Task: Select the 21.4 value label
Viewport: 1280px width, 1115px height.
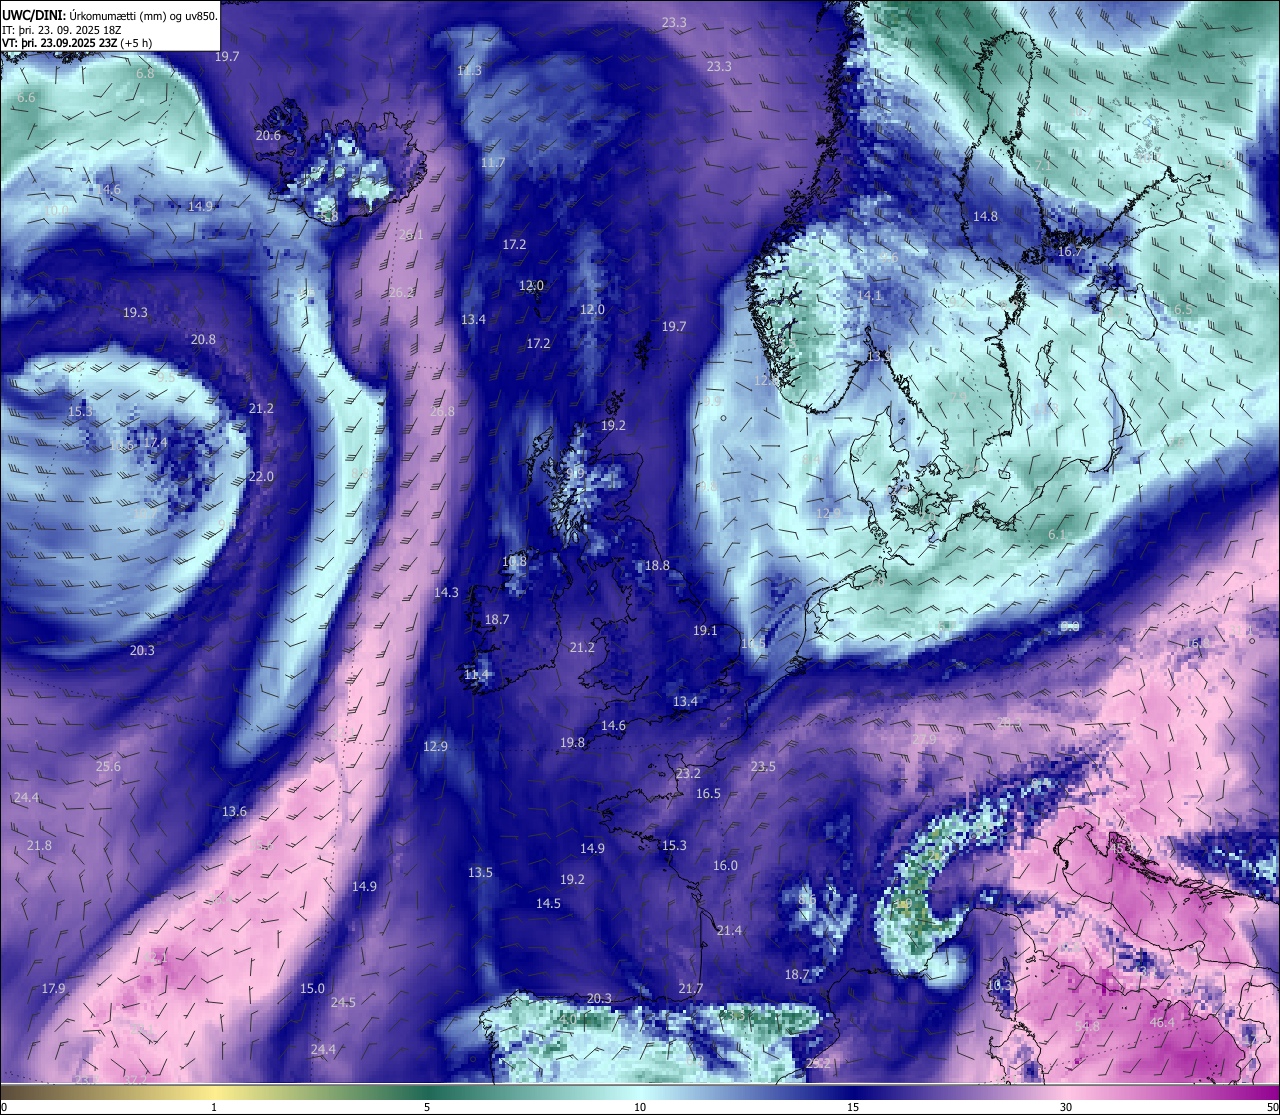Action: point(729,931)
